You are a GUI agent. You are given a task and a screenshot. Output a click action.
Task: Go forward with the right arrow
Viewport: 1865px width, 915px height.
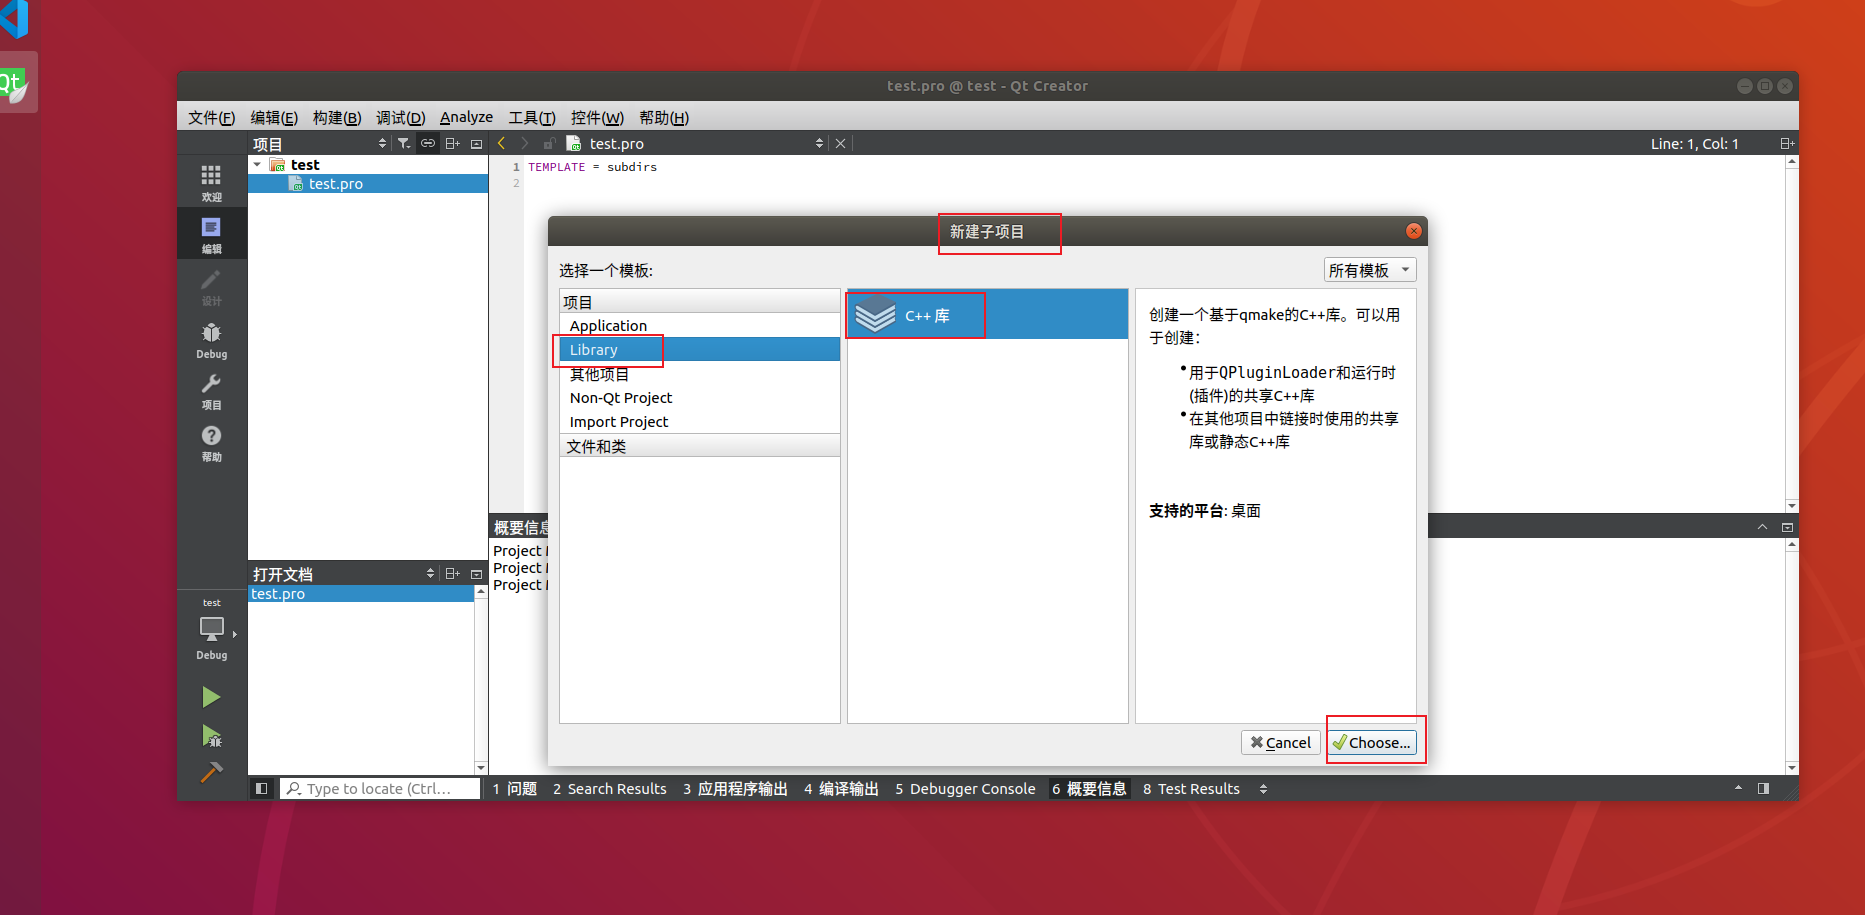524,143
